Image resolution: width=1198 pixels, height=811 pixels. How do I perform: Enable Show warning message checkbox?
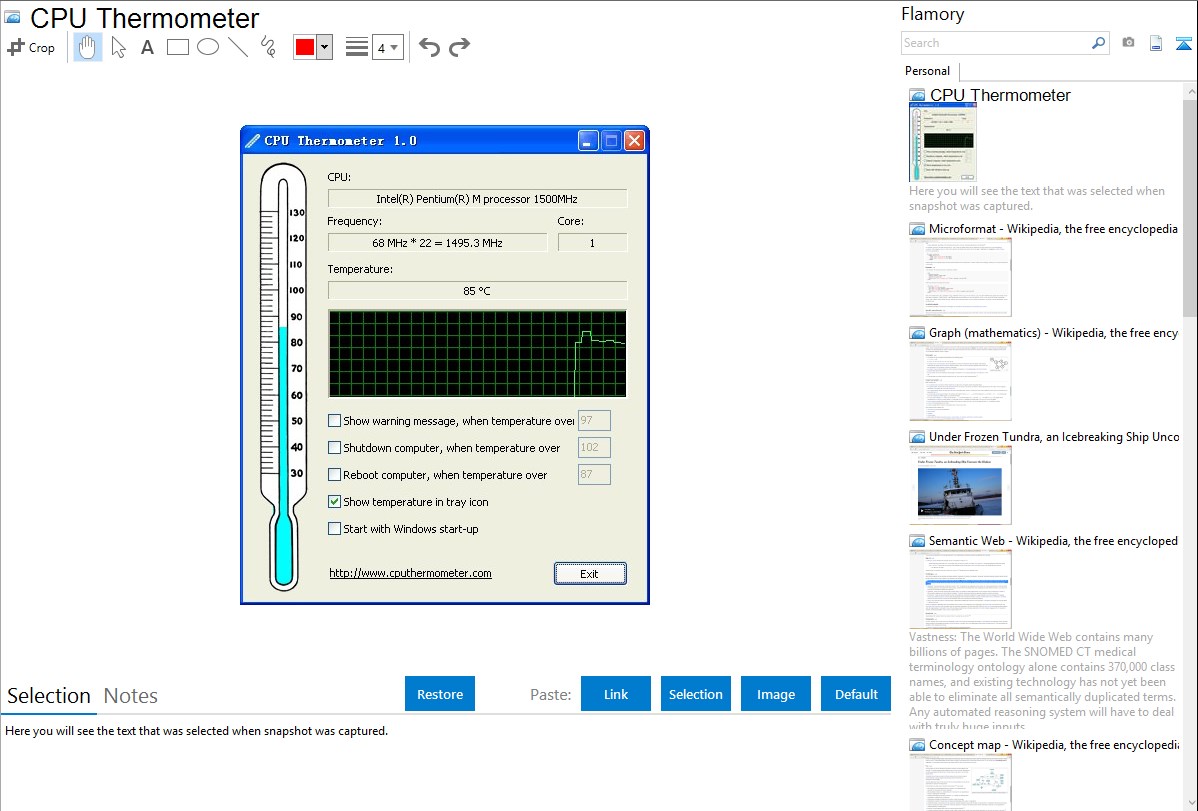(335, 421)
